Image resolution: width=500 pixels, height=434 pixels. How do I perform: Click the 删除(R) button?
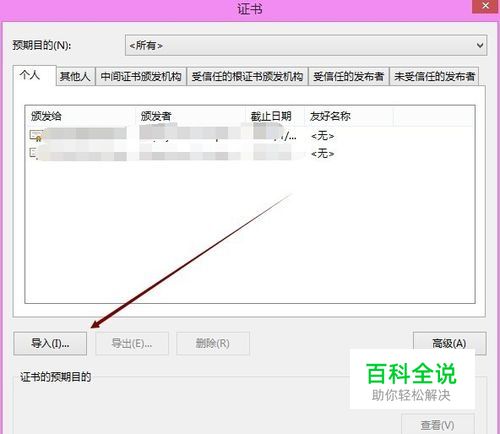(x=213, y=343)
